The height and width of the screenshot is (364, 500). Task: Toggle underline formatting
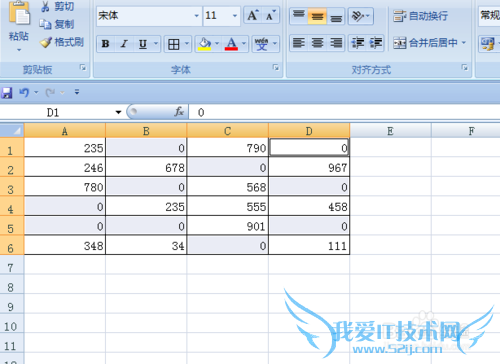[x=143, y=44]
